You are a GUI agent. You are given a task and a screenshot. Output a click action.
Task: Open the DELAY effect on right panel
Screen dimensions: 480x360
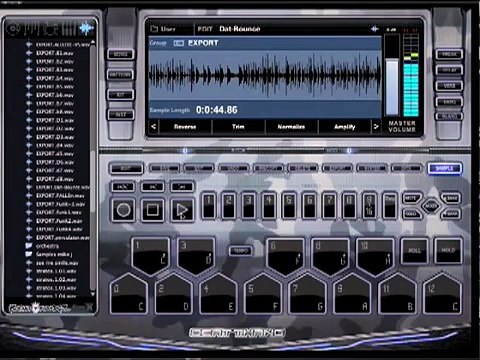tap(449, 70)
